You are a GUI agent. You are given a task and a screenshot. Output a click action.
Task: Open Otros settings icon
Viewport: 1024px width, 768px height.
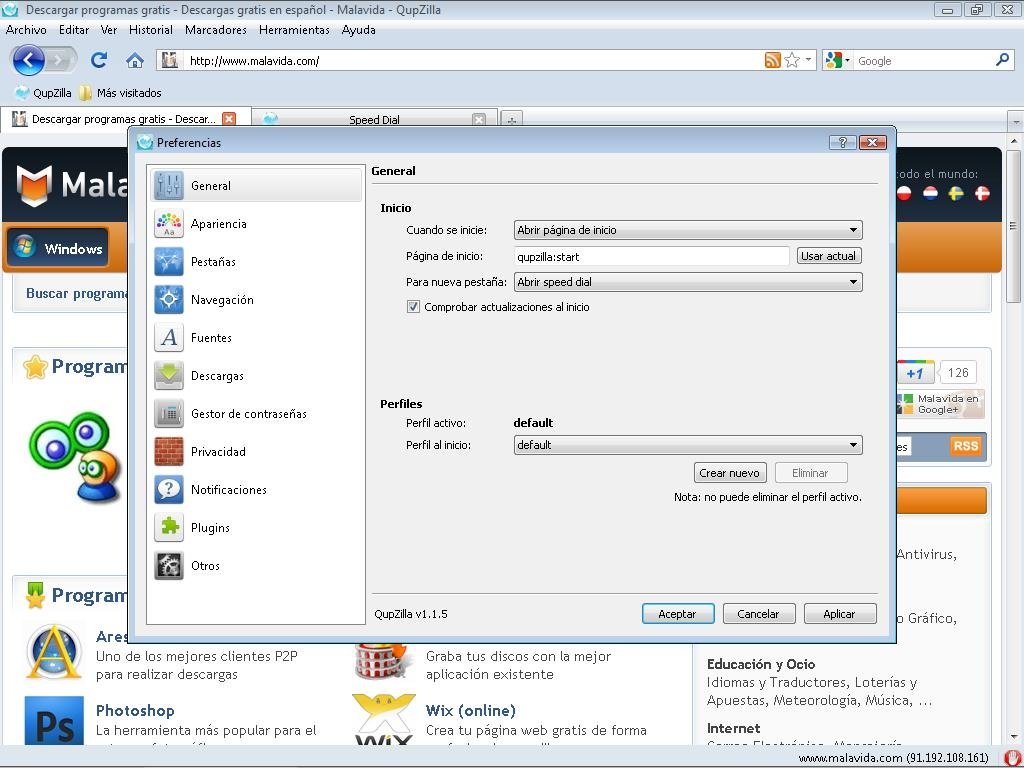pyautogui.click(x=168, y=566)
